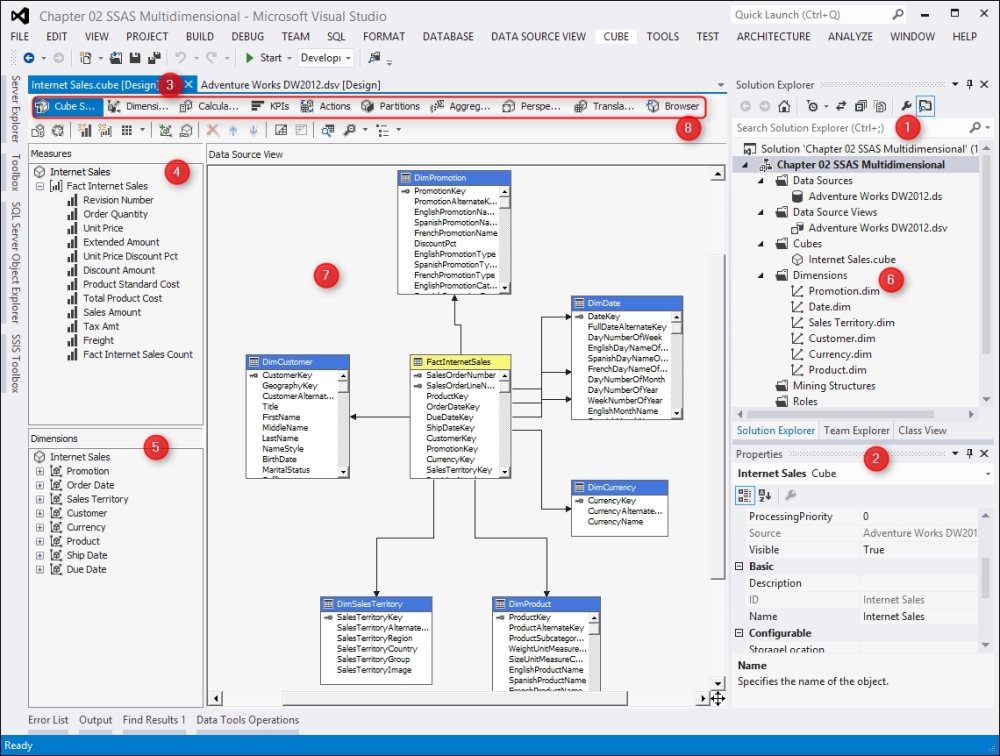Click the New Measure icon in cube toolbar
The image size is (1000, 756).
84,130
